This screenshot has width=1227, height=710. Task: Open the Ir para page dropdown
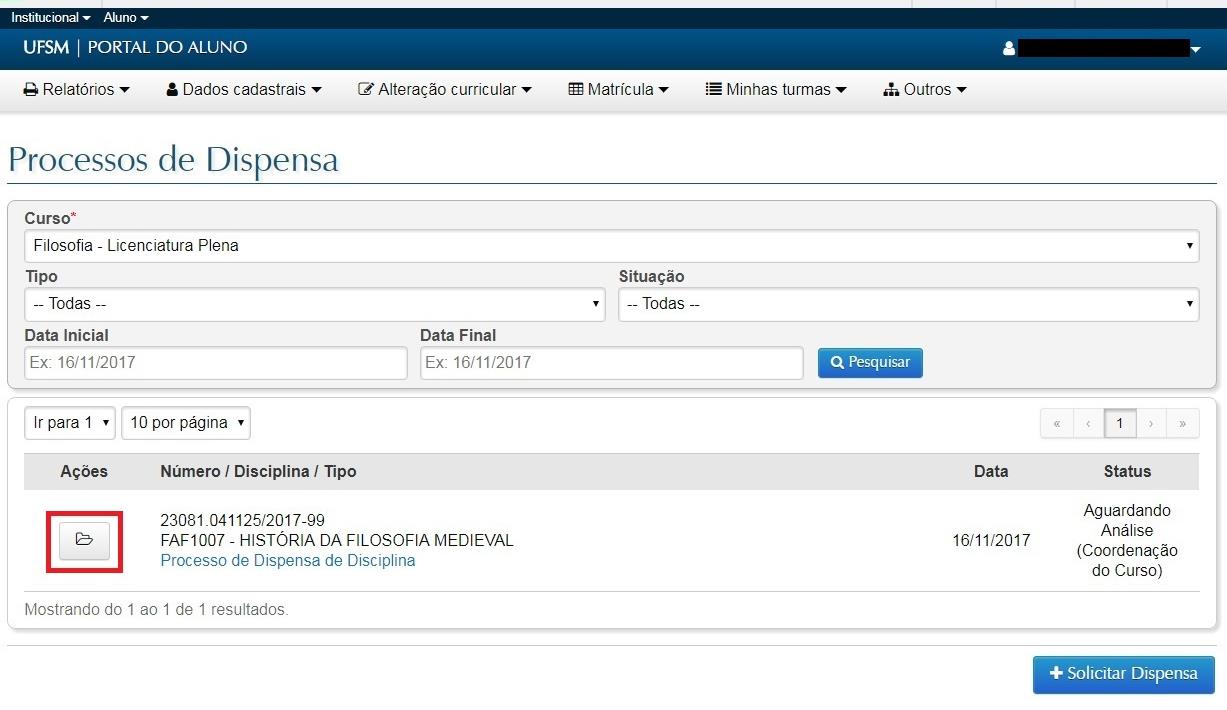(70, 423)
